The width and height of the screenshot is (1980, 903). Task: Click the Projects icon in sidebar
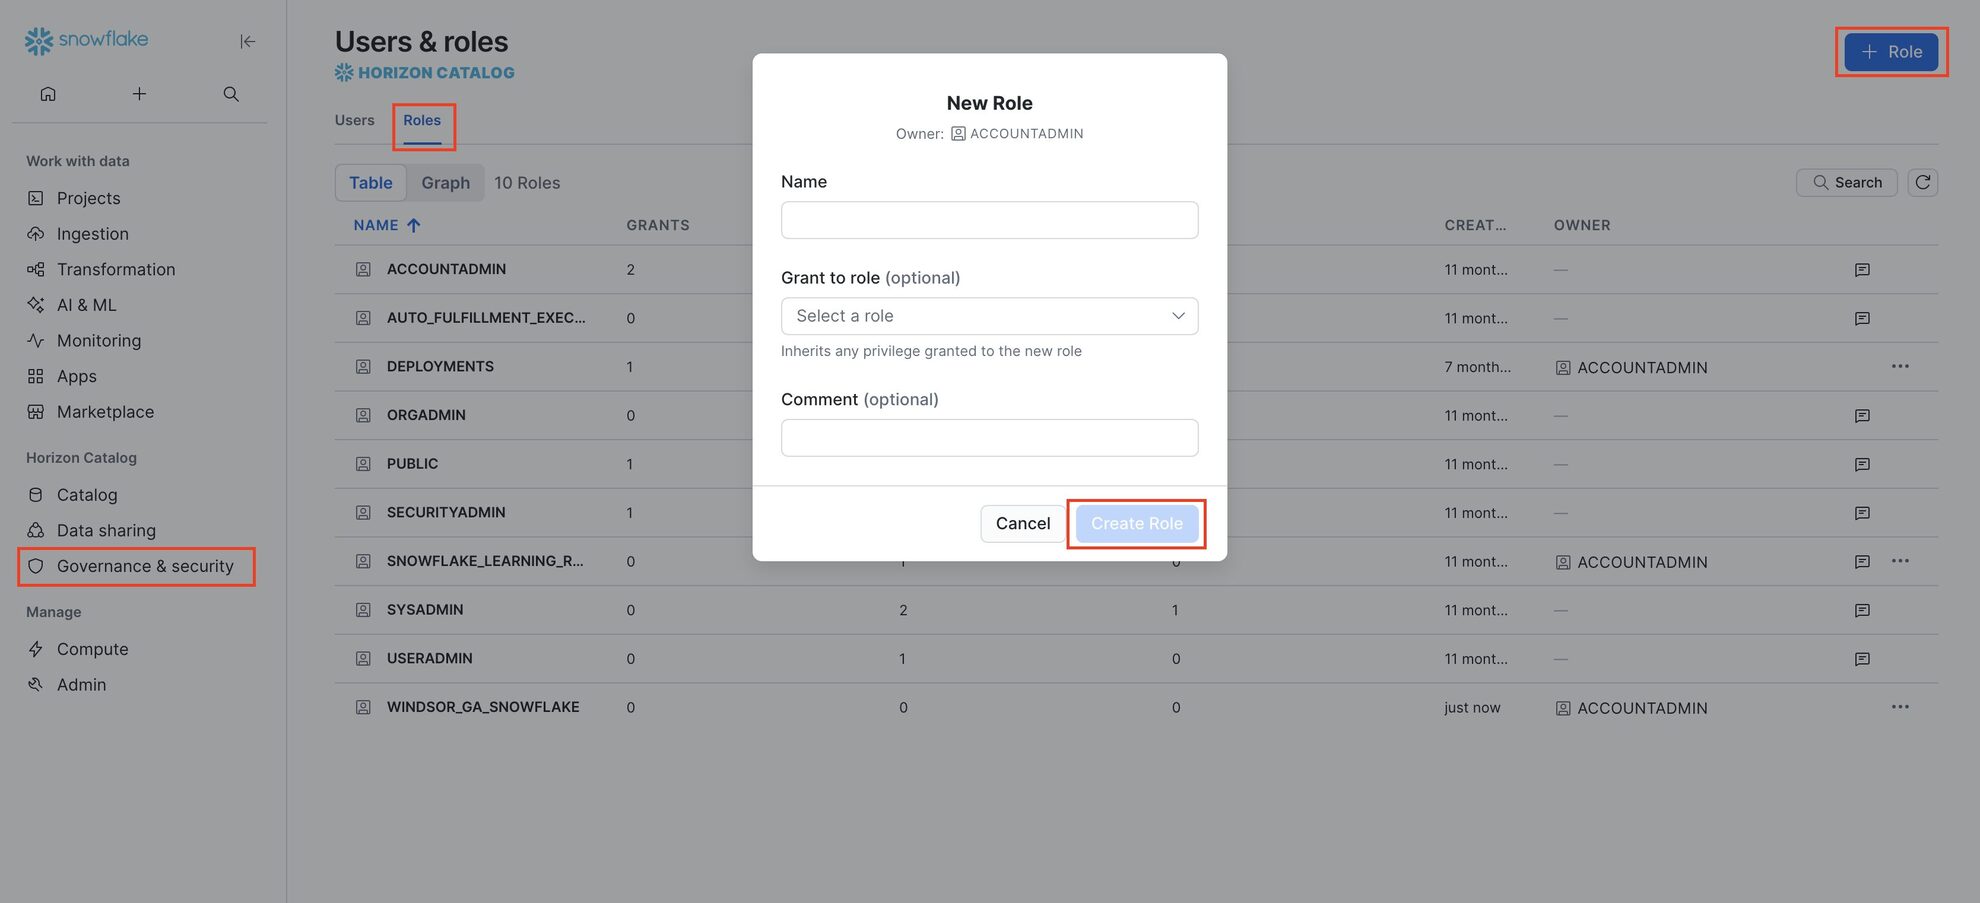coord(36,198)
